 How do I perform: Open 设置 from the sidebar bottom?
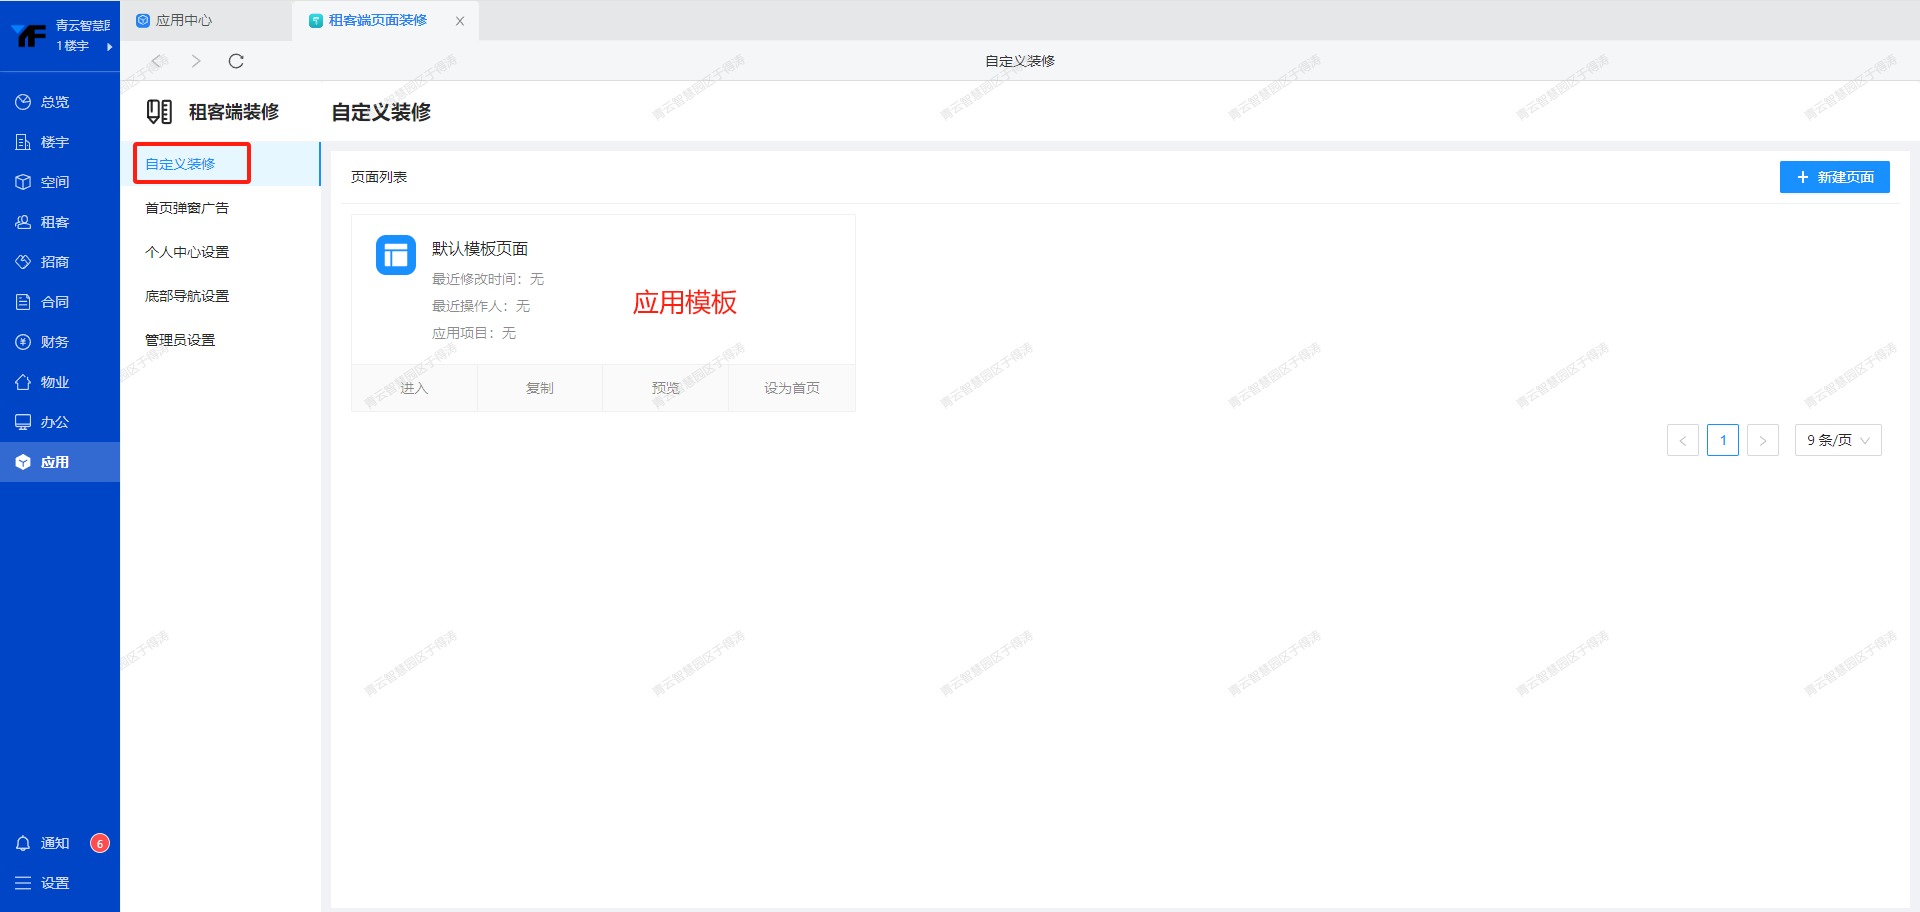click(x=43, y=883)
